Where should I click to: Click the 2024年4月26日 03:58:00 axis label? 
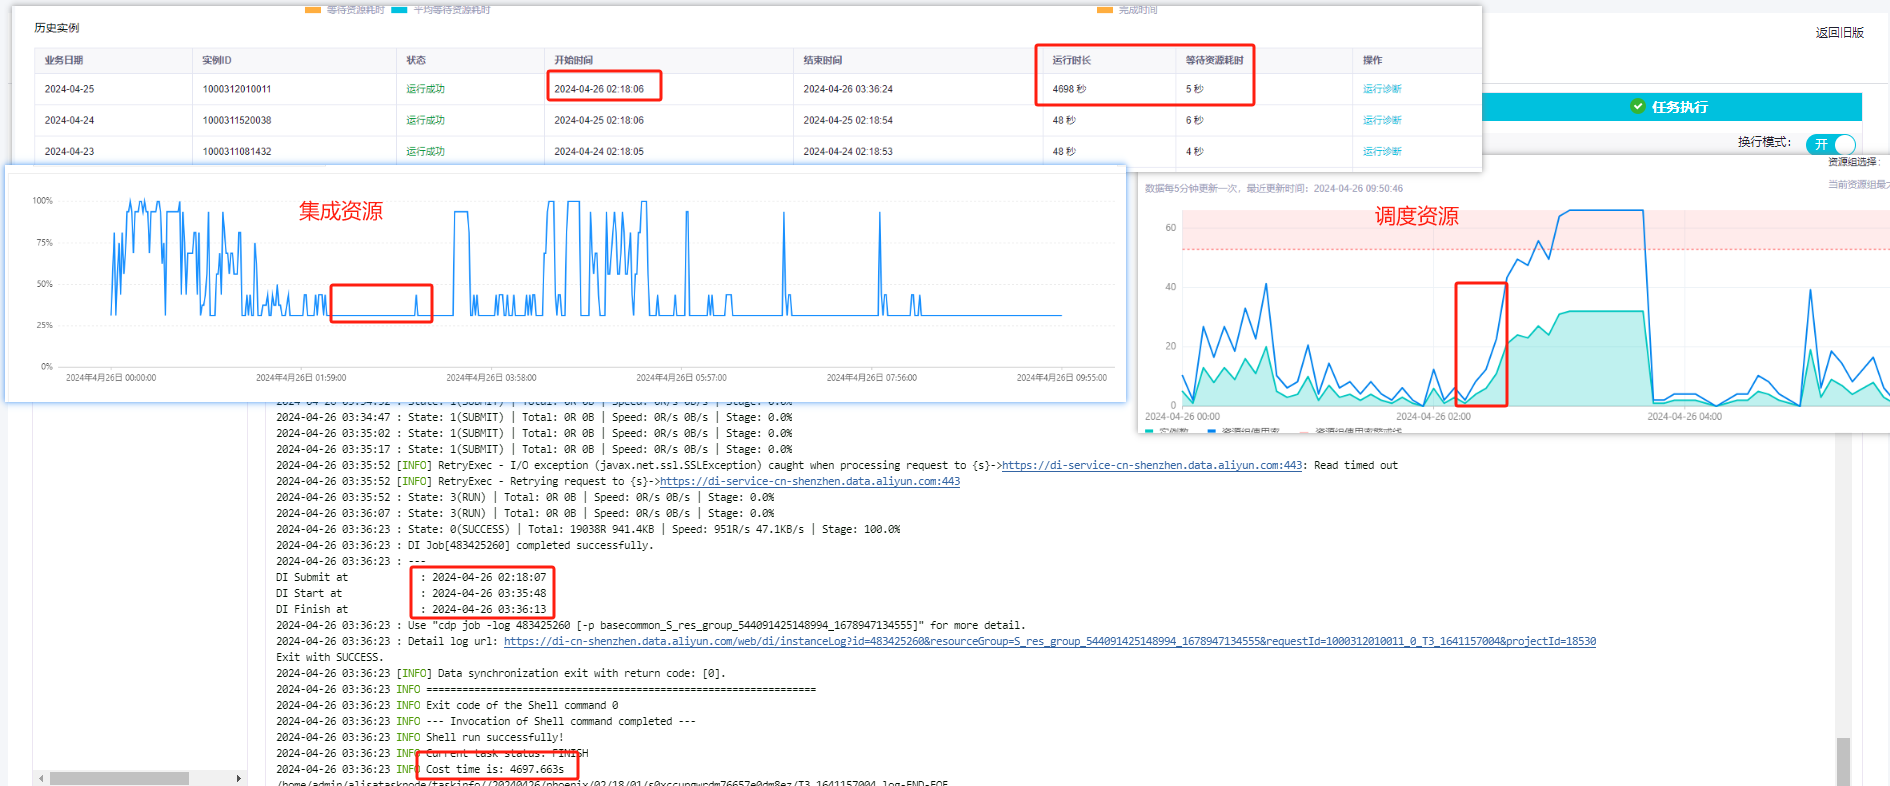(491, 378)
